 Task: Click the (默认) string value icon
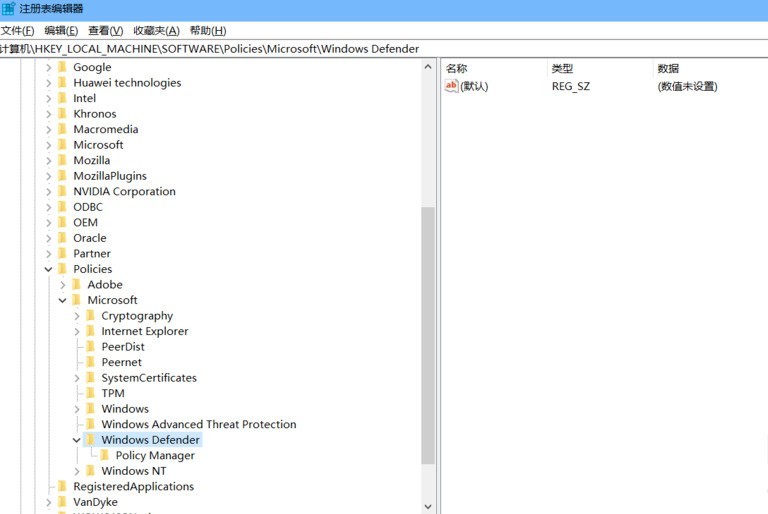(451, 86)
